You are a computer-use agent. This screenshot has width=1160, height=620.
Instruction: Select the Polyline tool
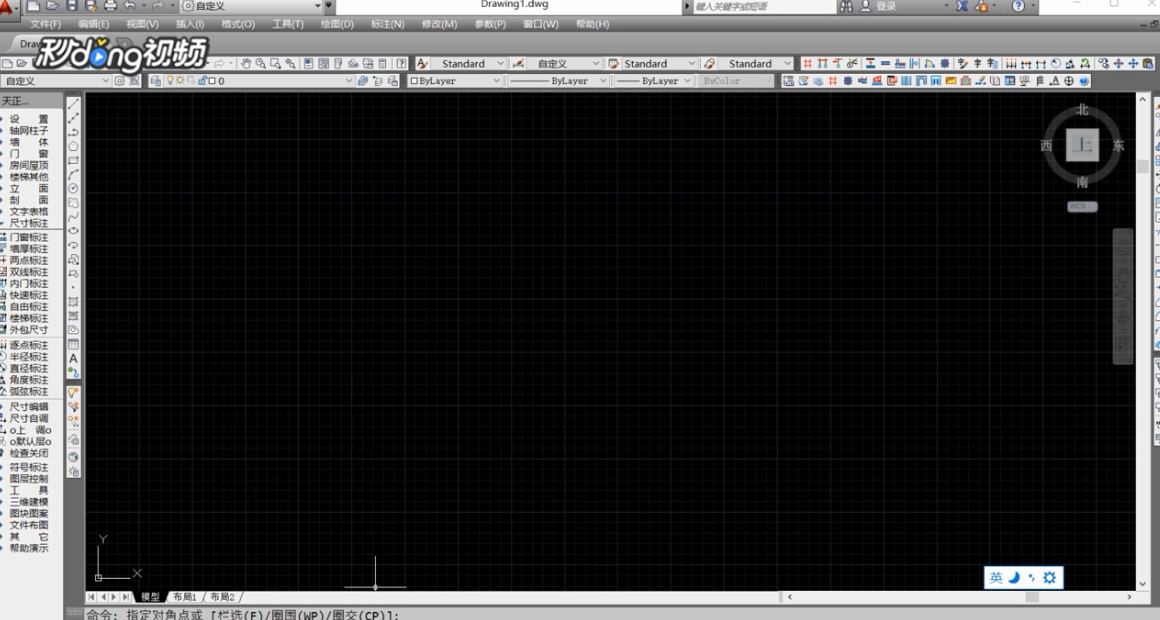(x=73, y=132)
